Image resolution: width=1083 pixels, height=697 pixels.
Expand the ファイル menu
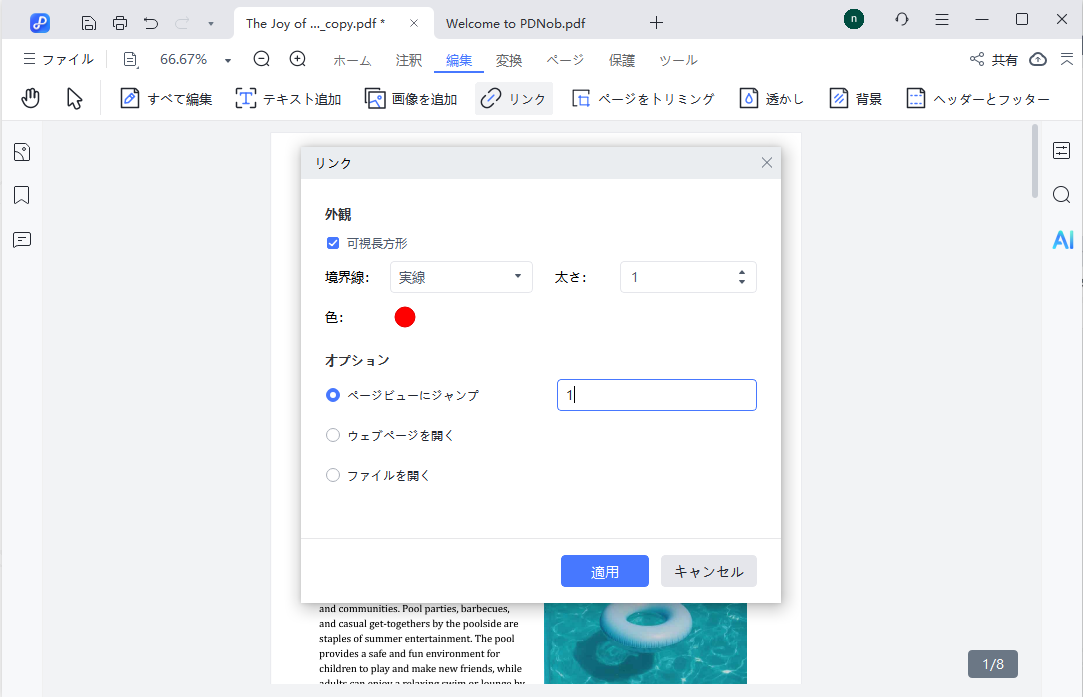tap(57, 60)
